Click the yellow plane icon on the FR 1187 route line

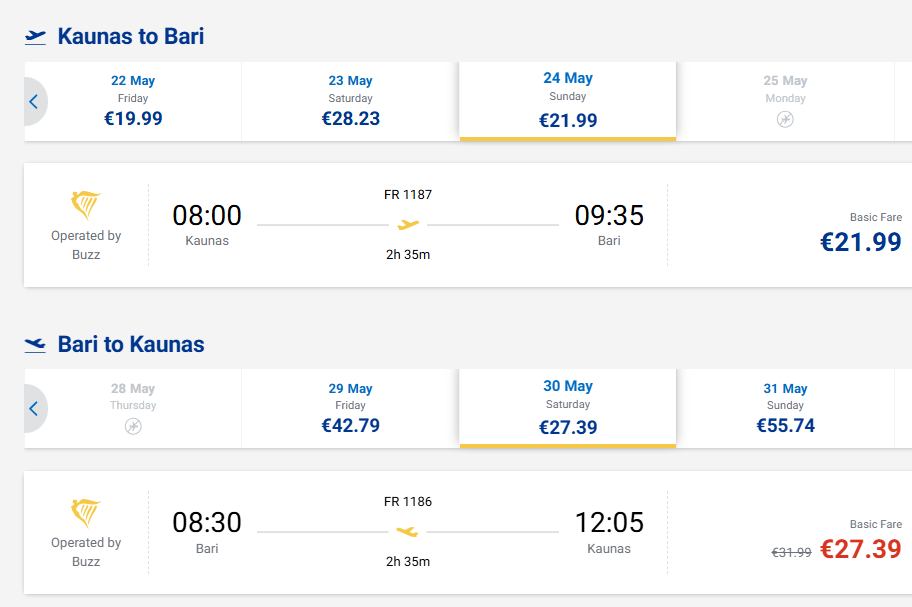[408, 224]
